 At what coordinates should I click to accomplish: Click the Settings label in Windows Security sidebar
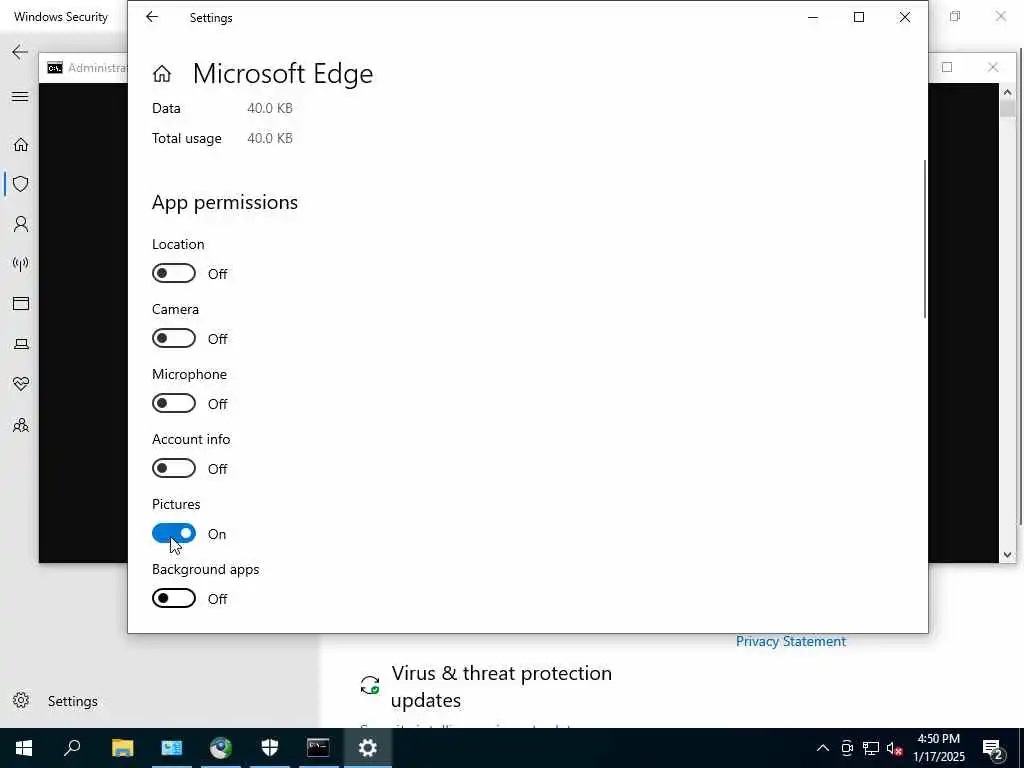point(72,701)
